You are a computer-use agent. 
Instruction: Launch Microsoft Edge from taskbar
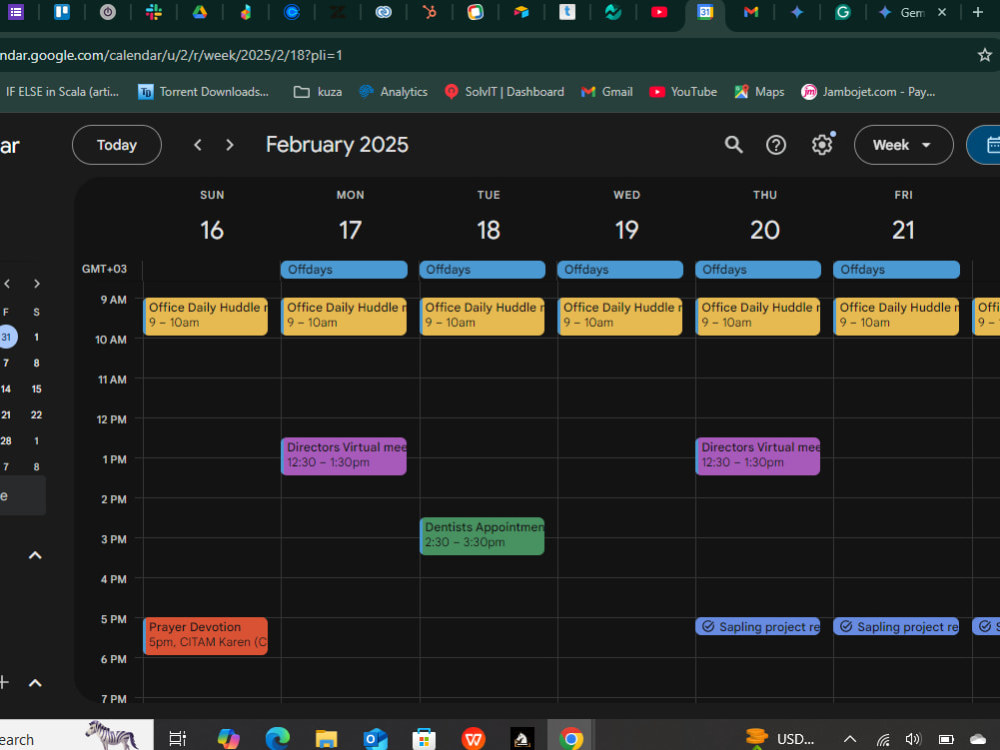pyautogui.click(x=277, y=739)
